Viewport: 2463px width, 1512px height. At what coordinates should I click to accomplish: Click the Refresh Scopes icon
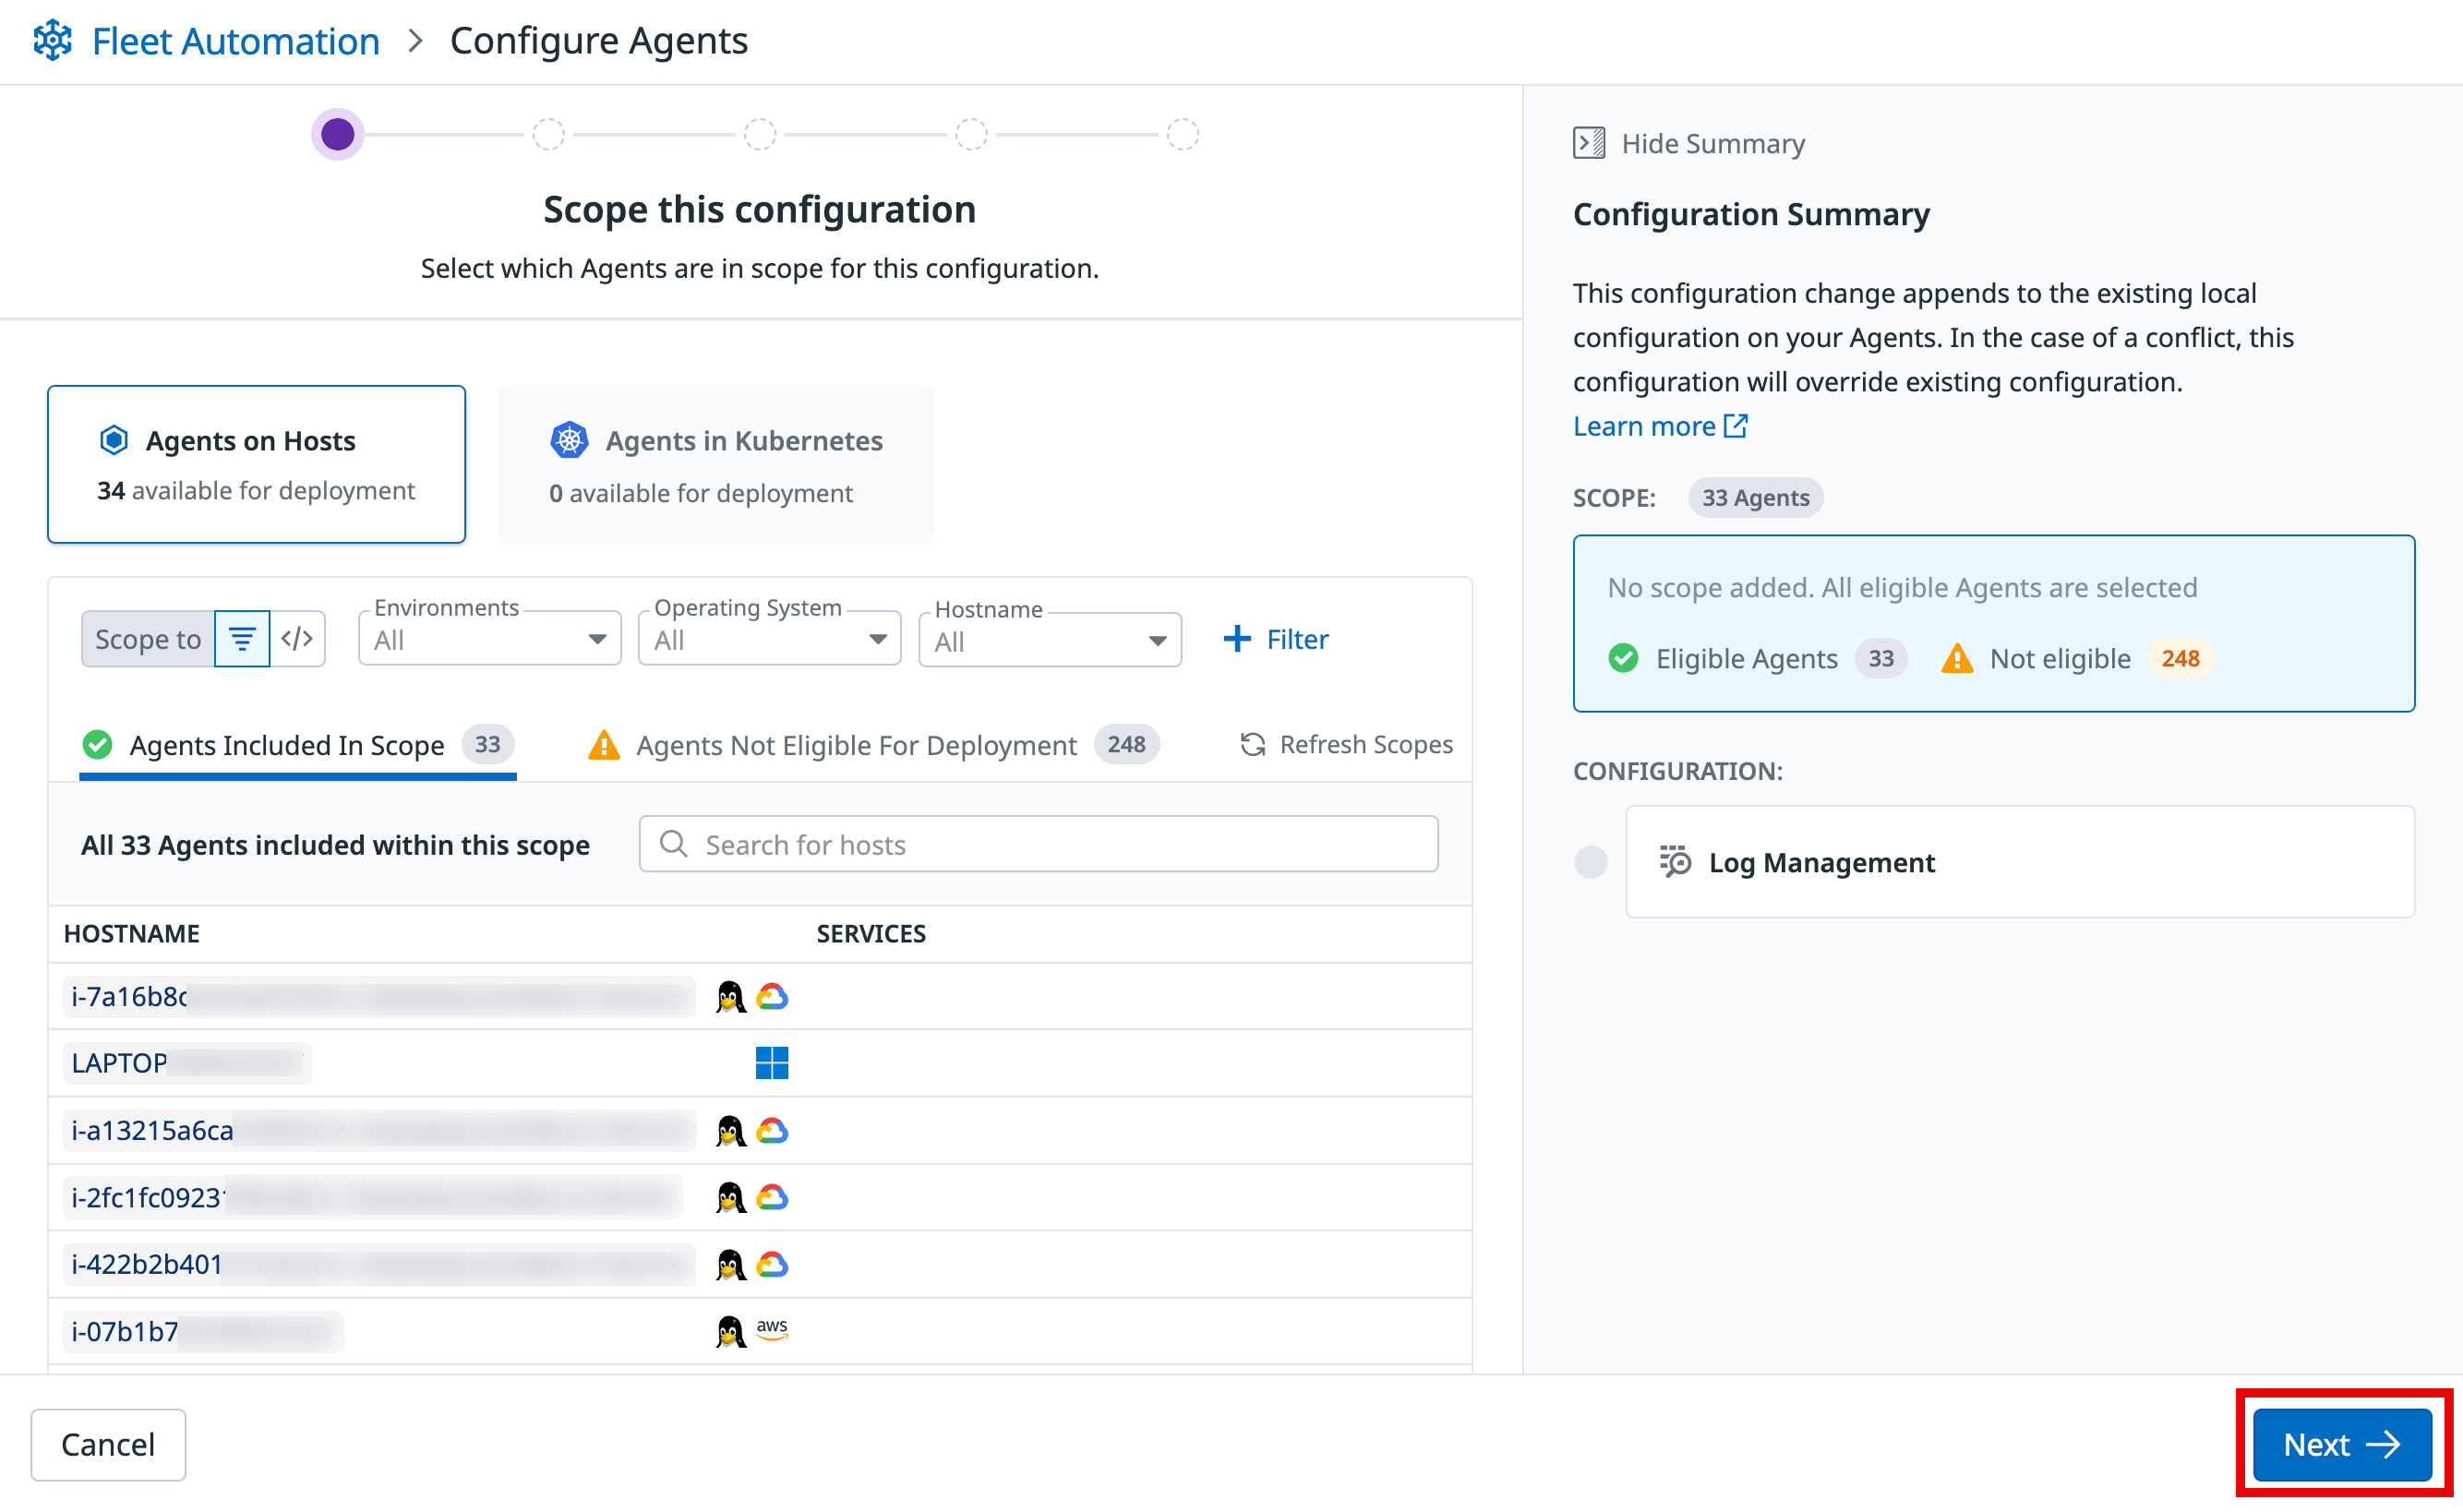coord(1252,744)
